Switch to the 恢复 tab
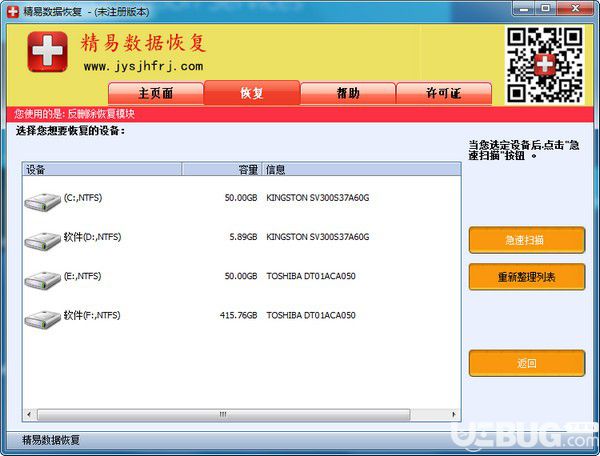The height and width of the screenshot is (456, 600). point(252,93)
